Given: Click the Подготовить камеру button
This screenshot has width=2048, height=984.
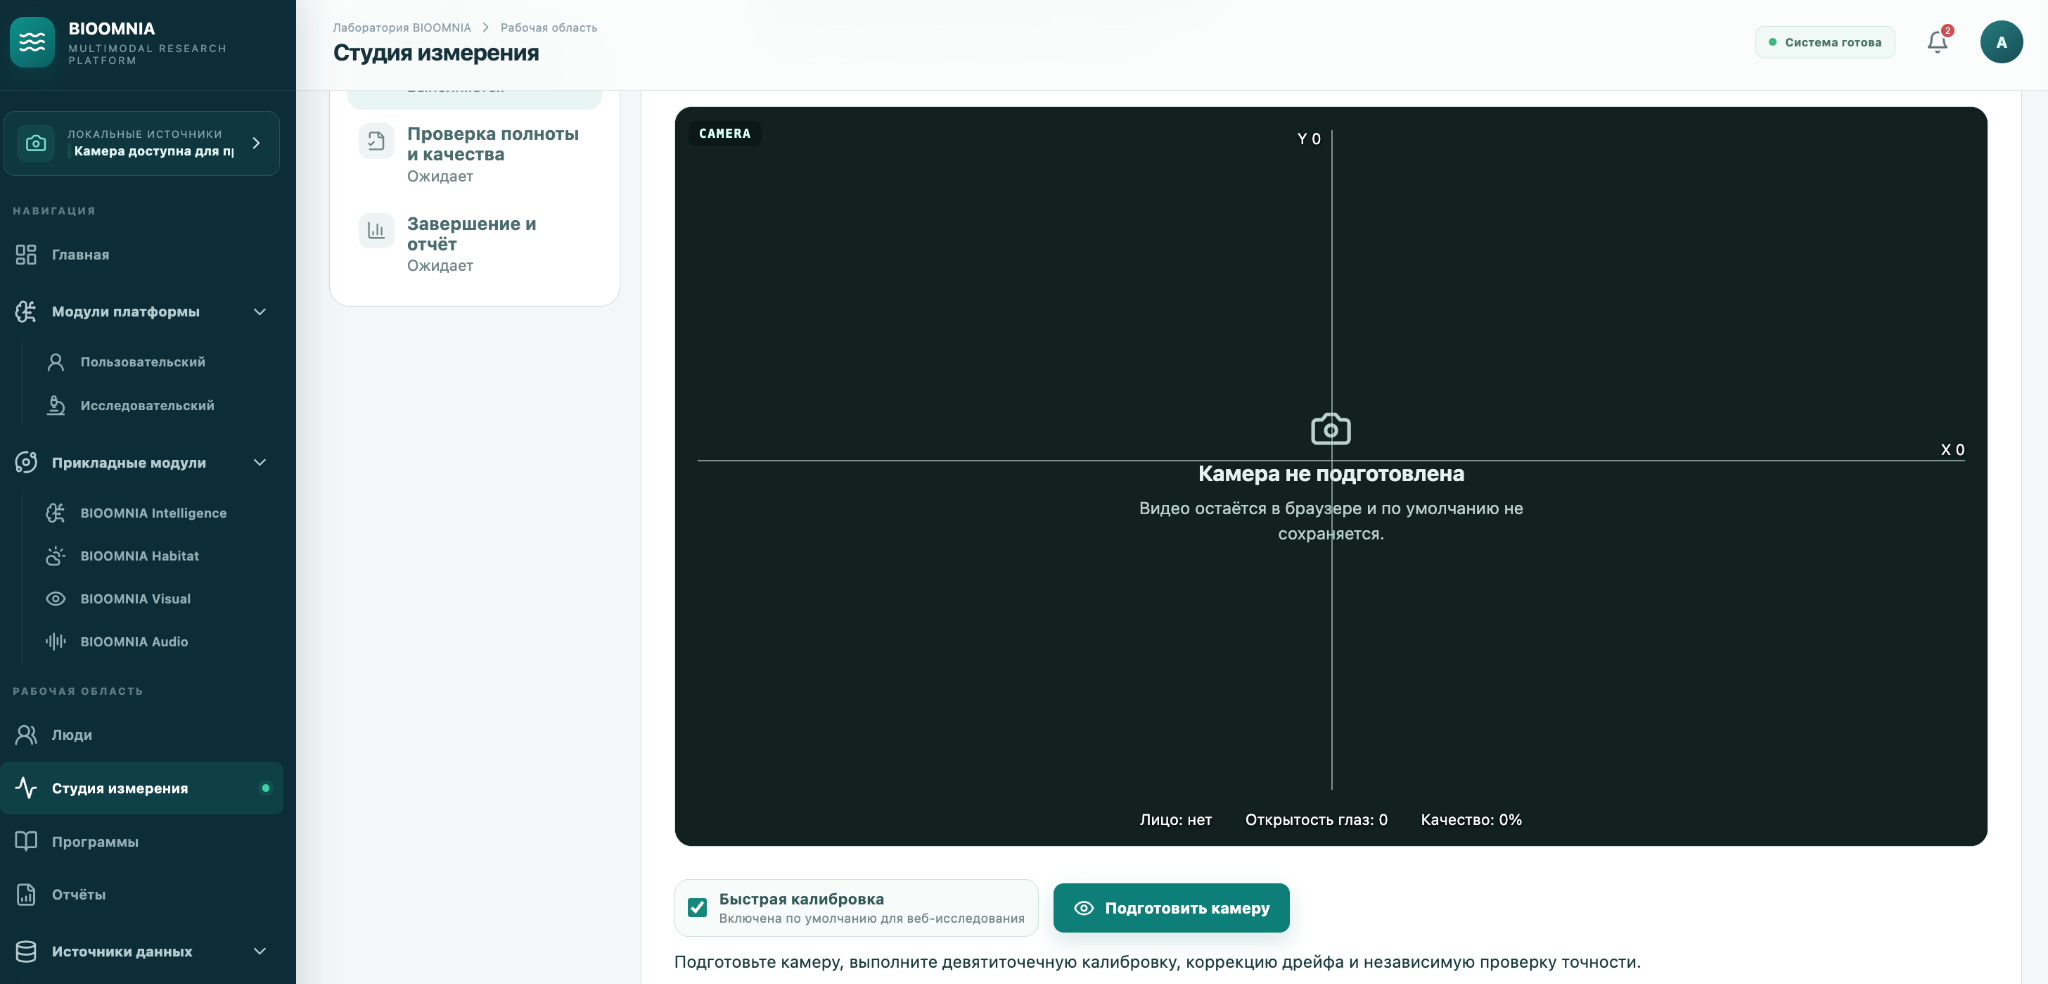Looking at the screenshot, I should tap(1171, 908).
